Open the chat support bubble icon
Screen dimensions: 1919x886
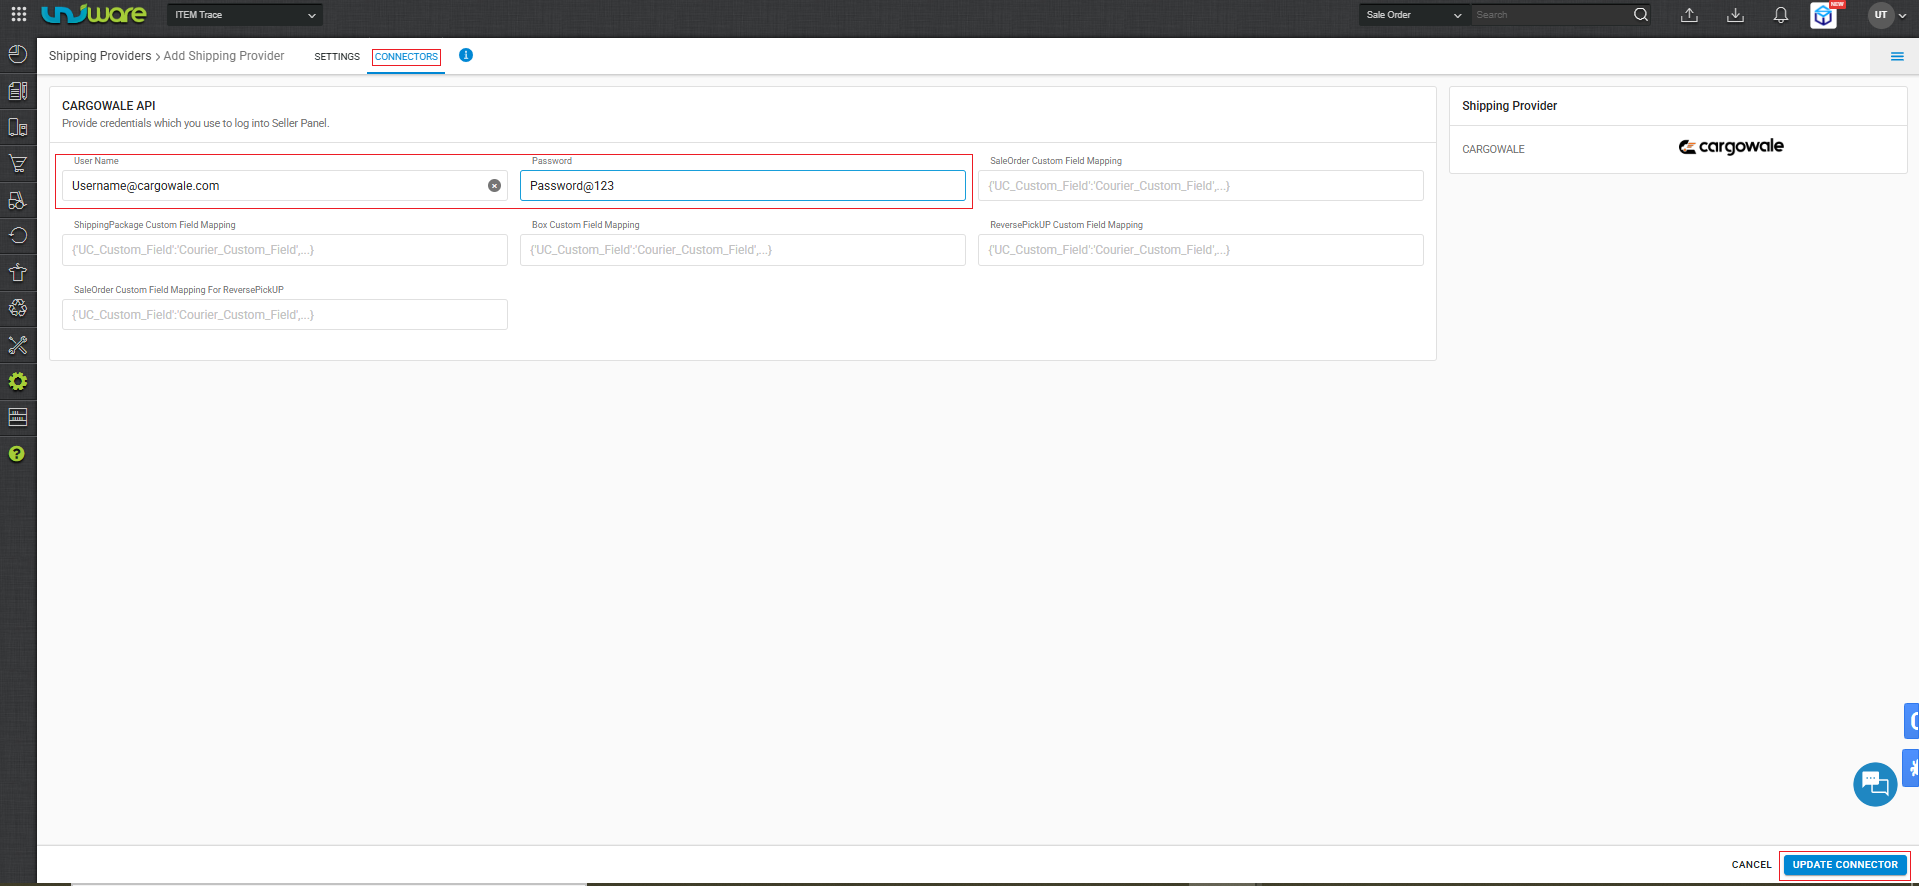1875,784
